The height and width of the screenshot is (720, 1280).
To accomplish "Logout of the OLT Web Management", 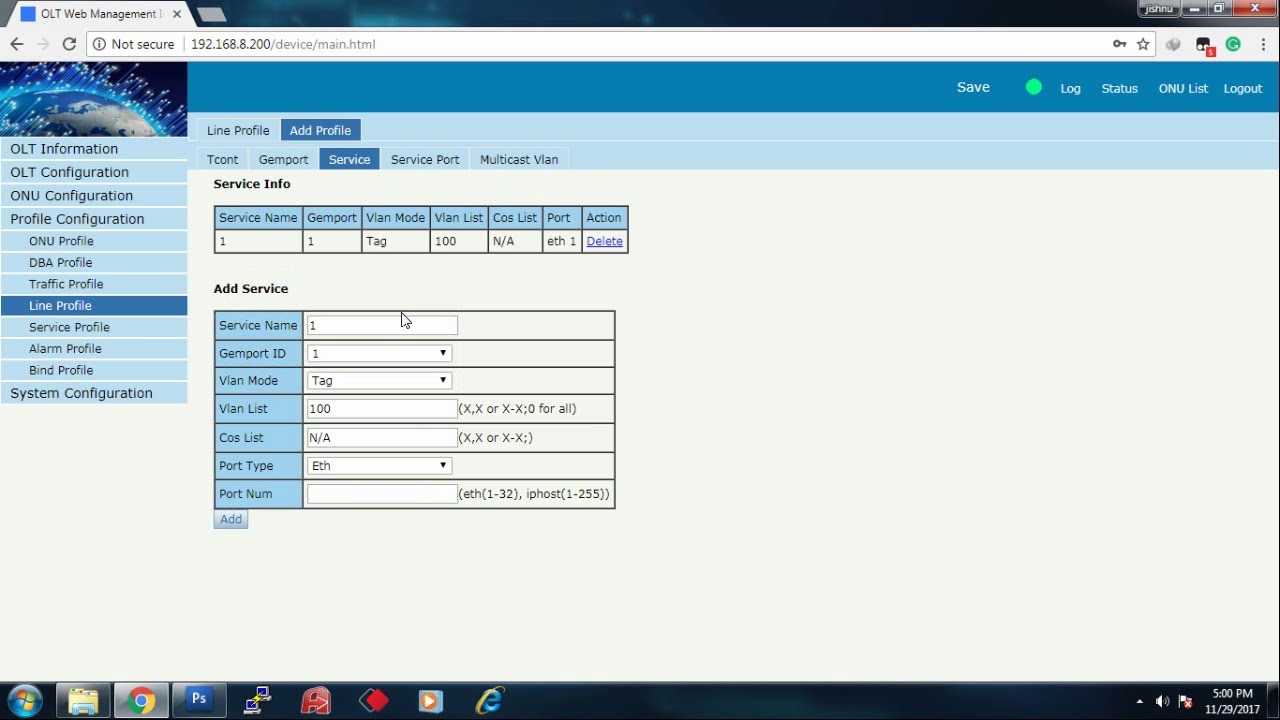I will [x=1242, y=88].
